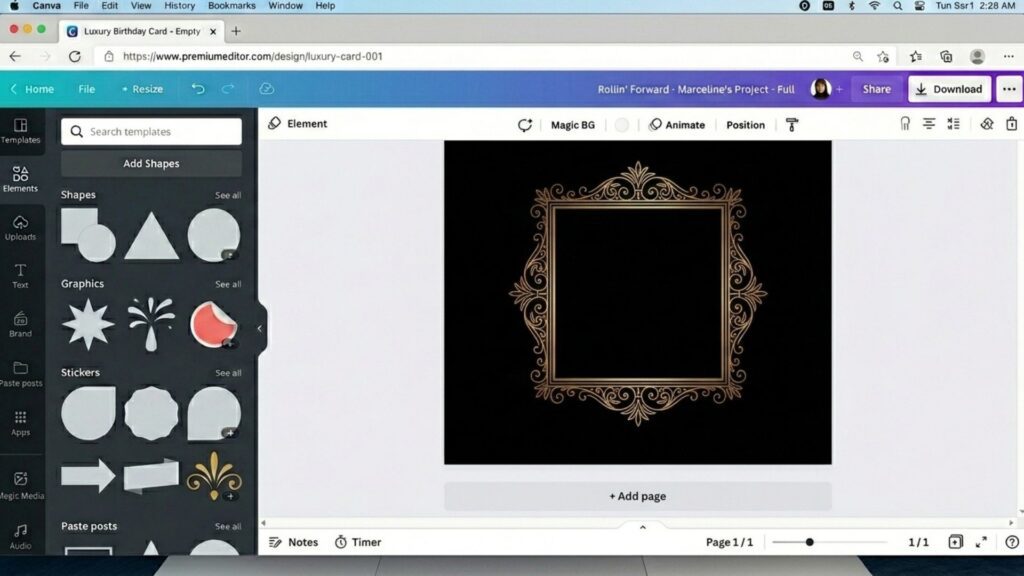Image resolution: width=1024 pixels, height=576 pixels.
Task: Select the eight-point star graphic
Action: 88,325
